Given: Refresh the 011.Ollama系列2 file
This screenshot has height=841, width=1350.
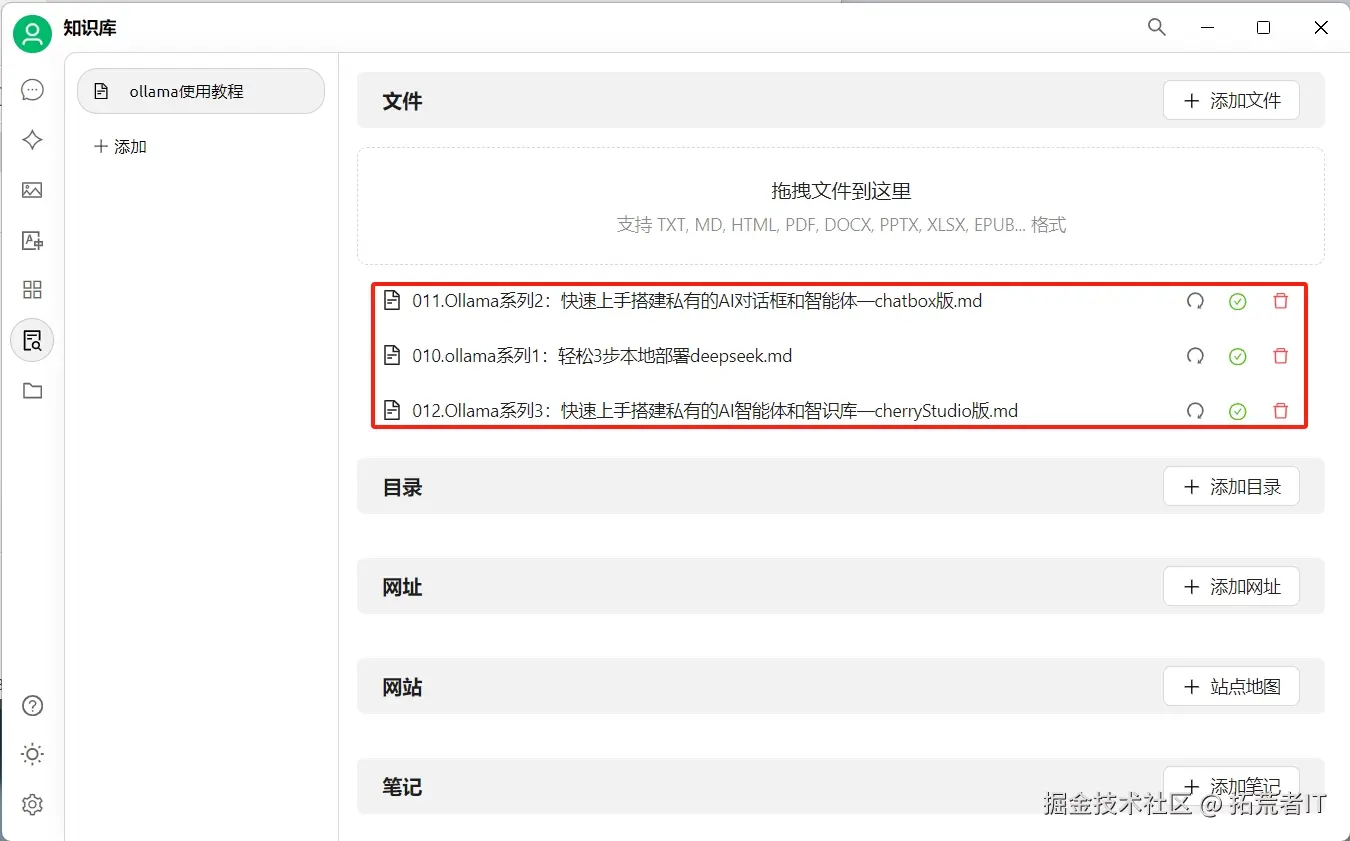Looking at the screenshot, I should [x=1195, y=301].
